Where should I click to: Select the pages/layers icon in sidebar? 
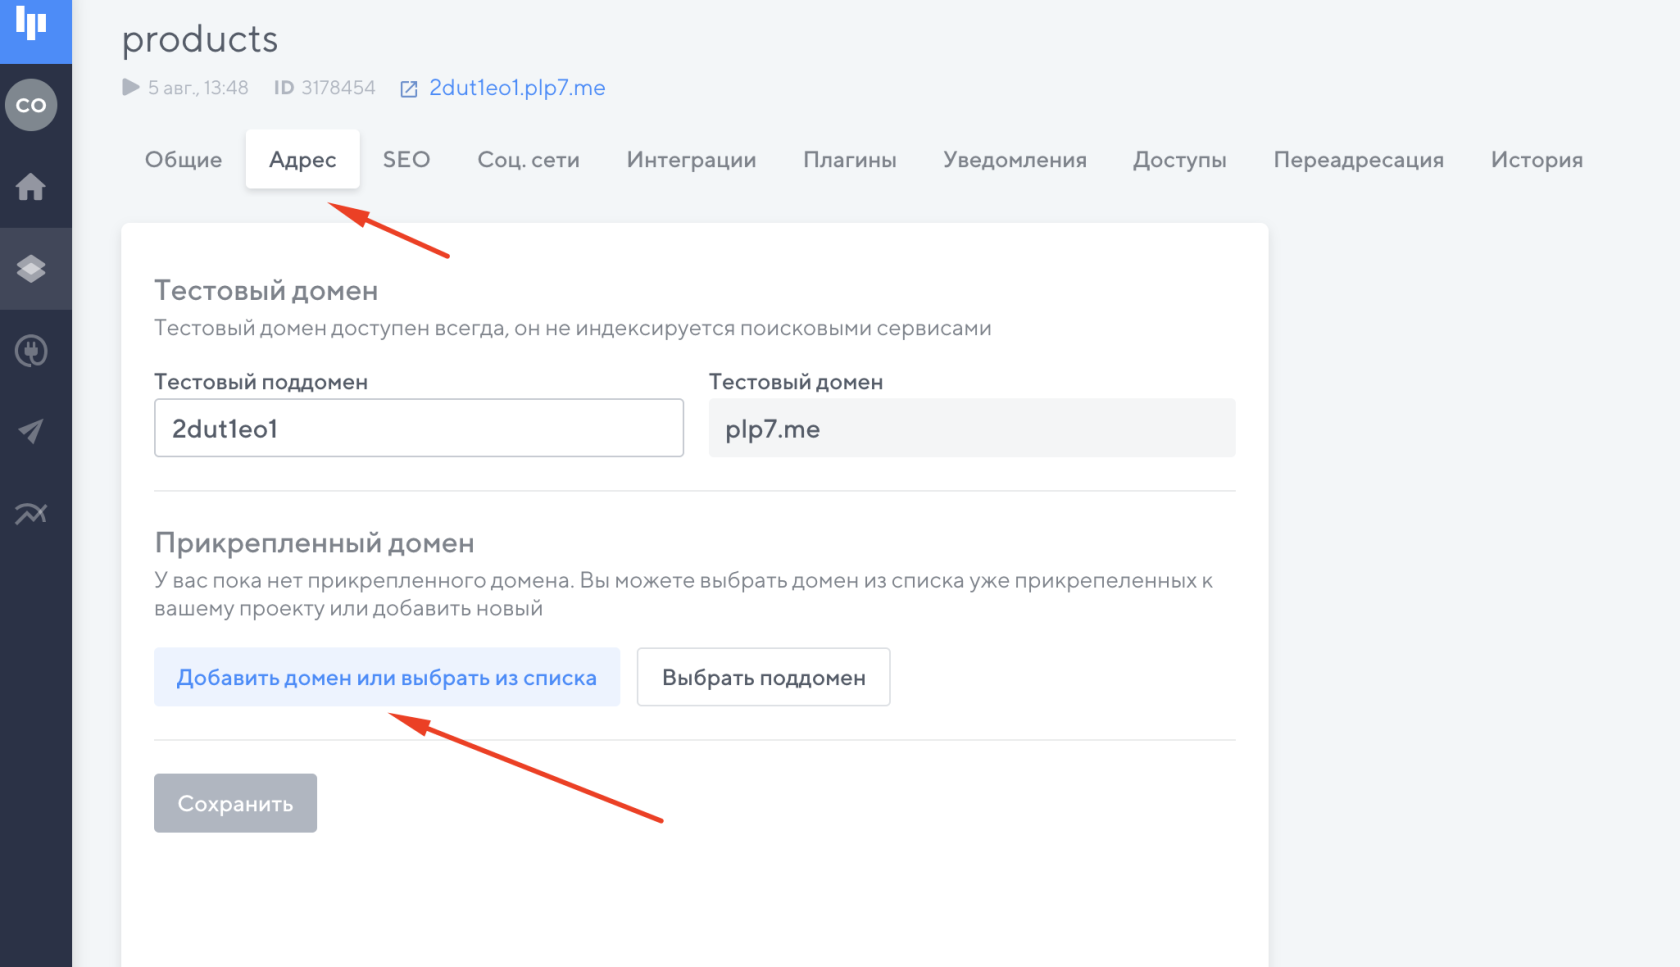pos(33,268)
